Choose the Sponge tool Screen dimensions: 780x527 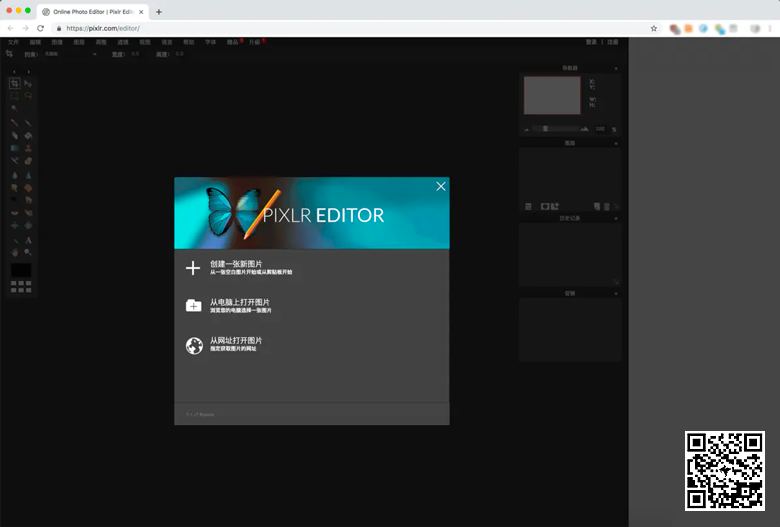pos(28,188)
